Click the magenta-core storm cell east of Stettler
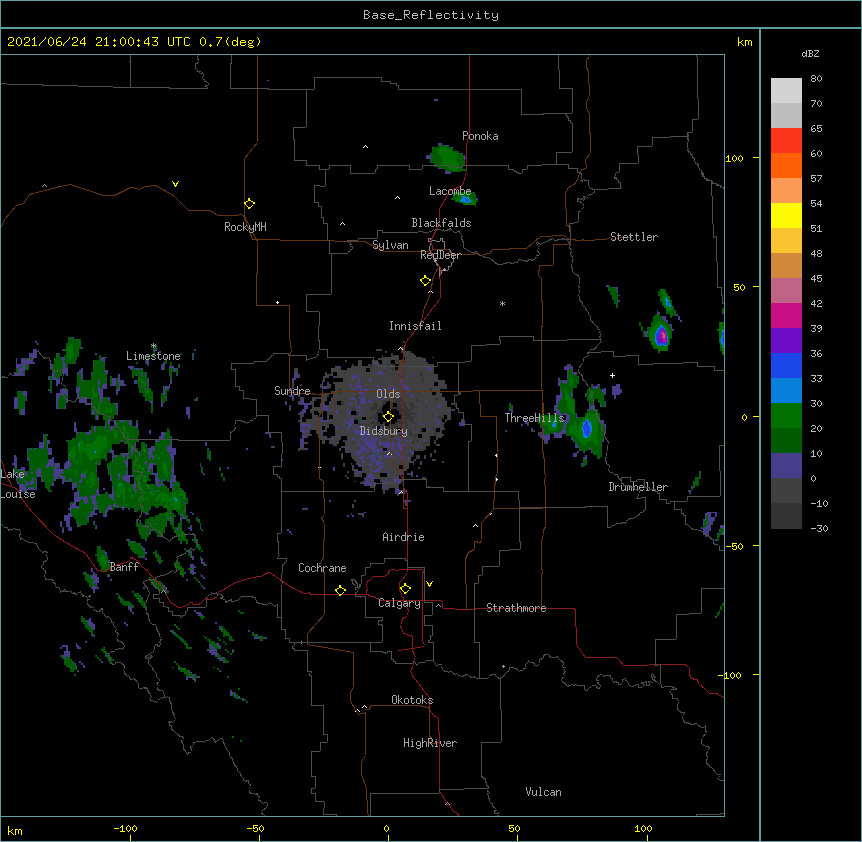Viewport: 862px width, 842px height. point(660,333)
